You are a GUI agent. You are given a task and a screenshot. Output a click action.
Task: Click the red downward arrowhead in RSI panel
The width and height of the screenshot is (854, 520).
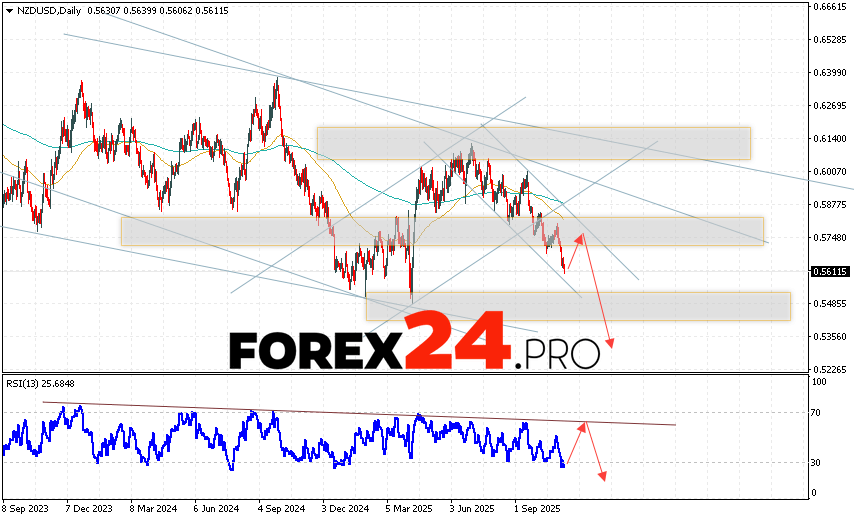point(603,474)
